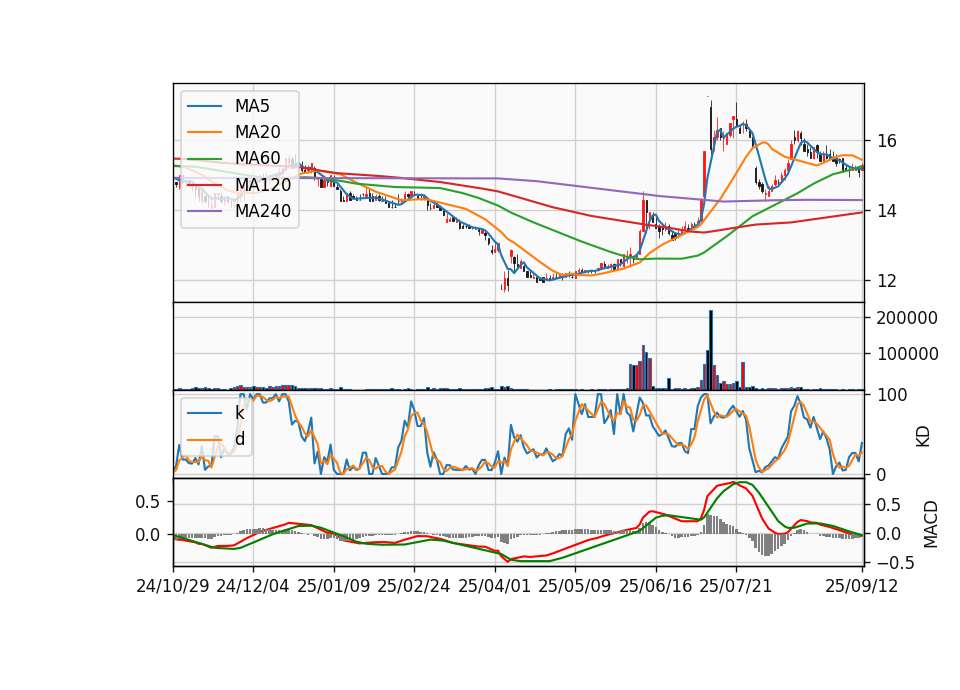960x690 pixels.
Task: Click the volume axis value 100000
Action: pyautogui.click(x=907, y=354)
